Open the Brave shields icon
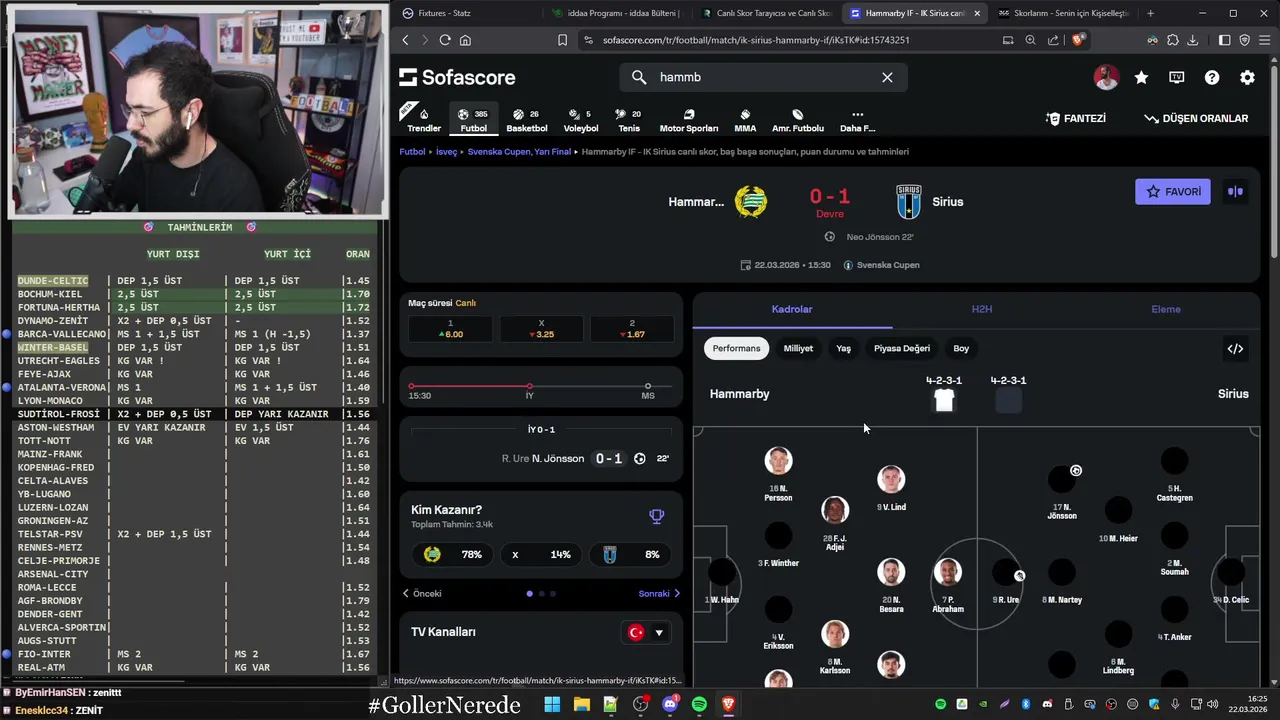1280x720 pixels. pyautogui.click(x=1077, y=40)
